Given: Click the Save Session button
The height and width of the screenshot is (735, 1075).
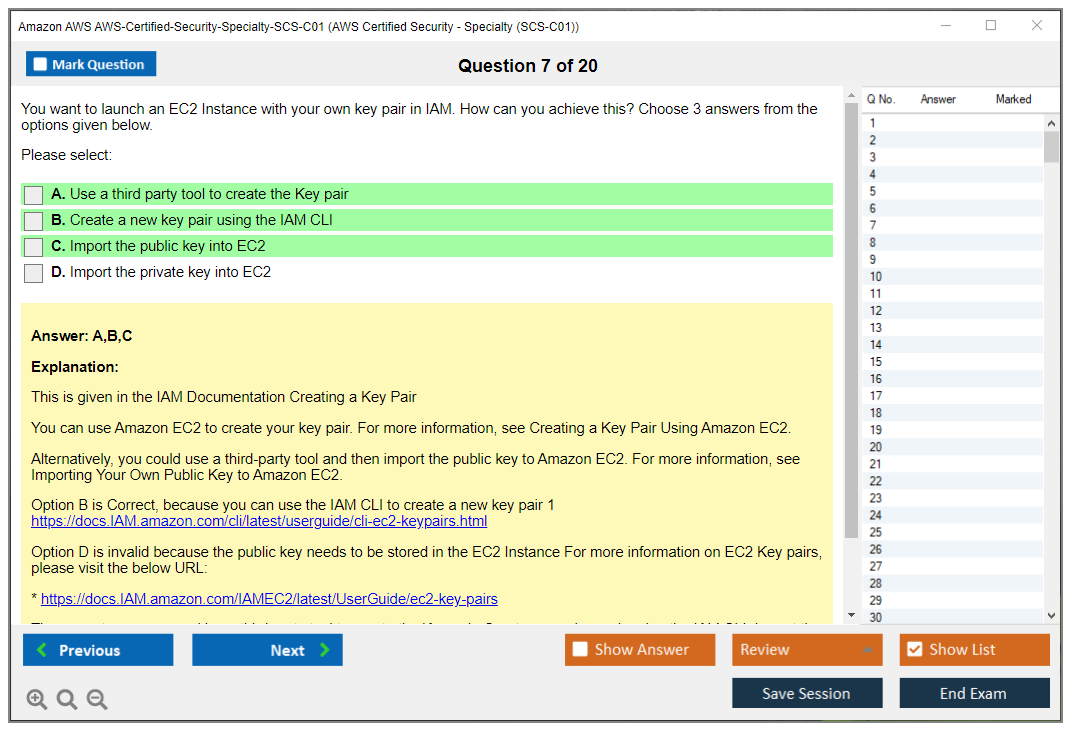Looking at the screenshot, I should 807,693.
